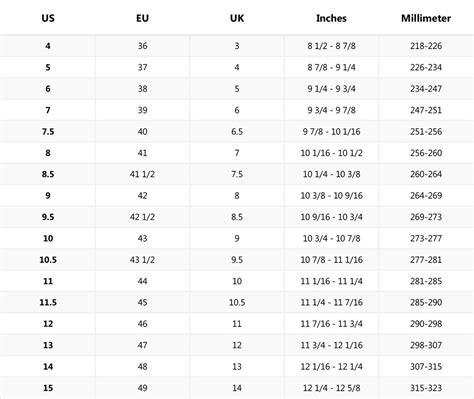Select UK size 10.5 cell

pos(237,302)
